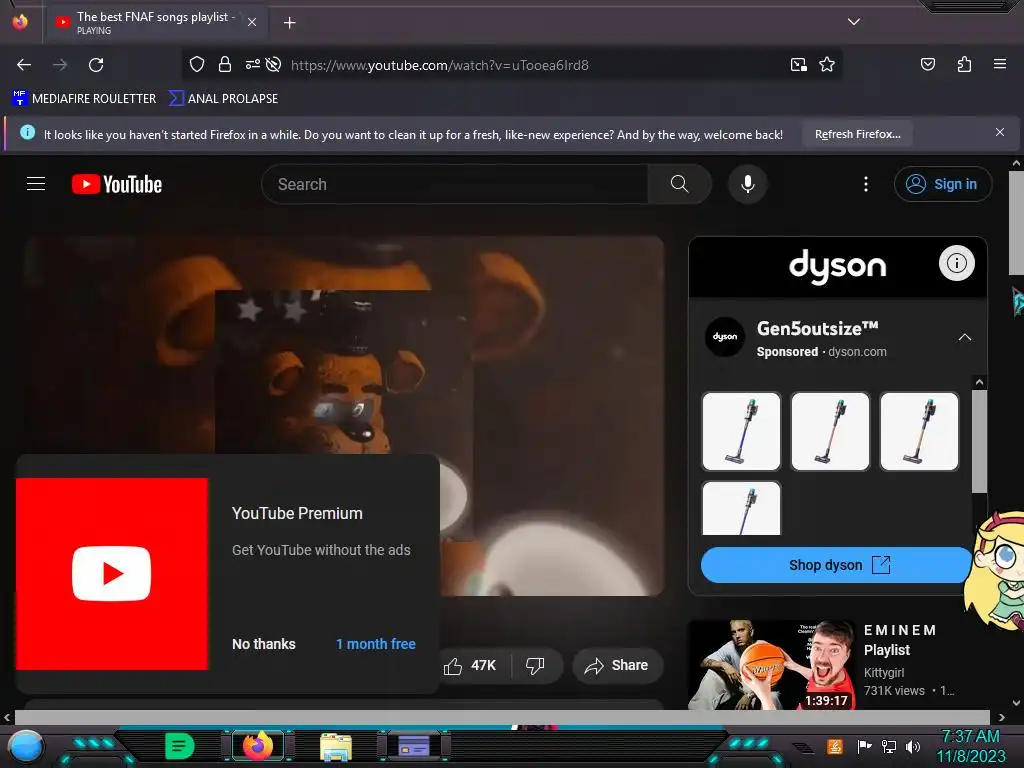Click the YouTube search magnifier button
The image size is (1024, 768).
pos(679,184)
